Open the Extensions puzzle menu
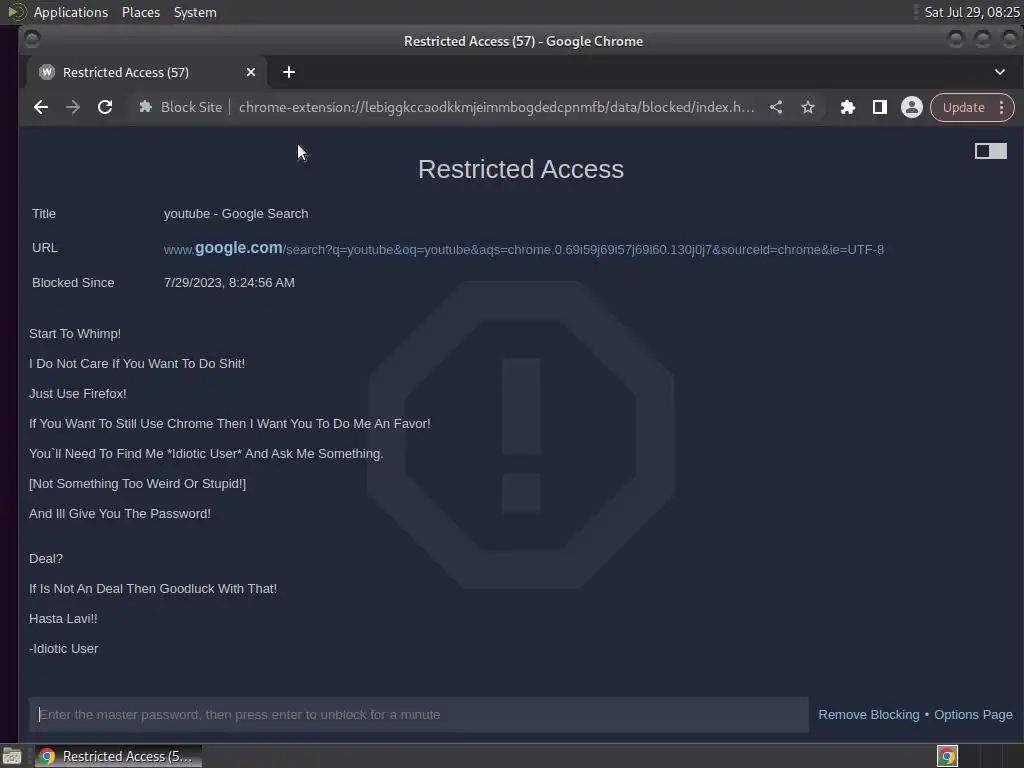The width and height of the screenshot is (1024, 768). [x=848, y=107]
